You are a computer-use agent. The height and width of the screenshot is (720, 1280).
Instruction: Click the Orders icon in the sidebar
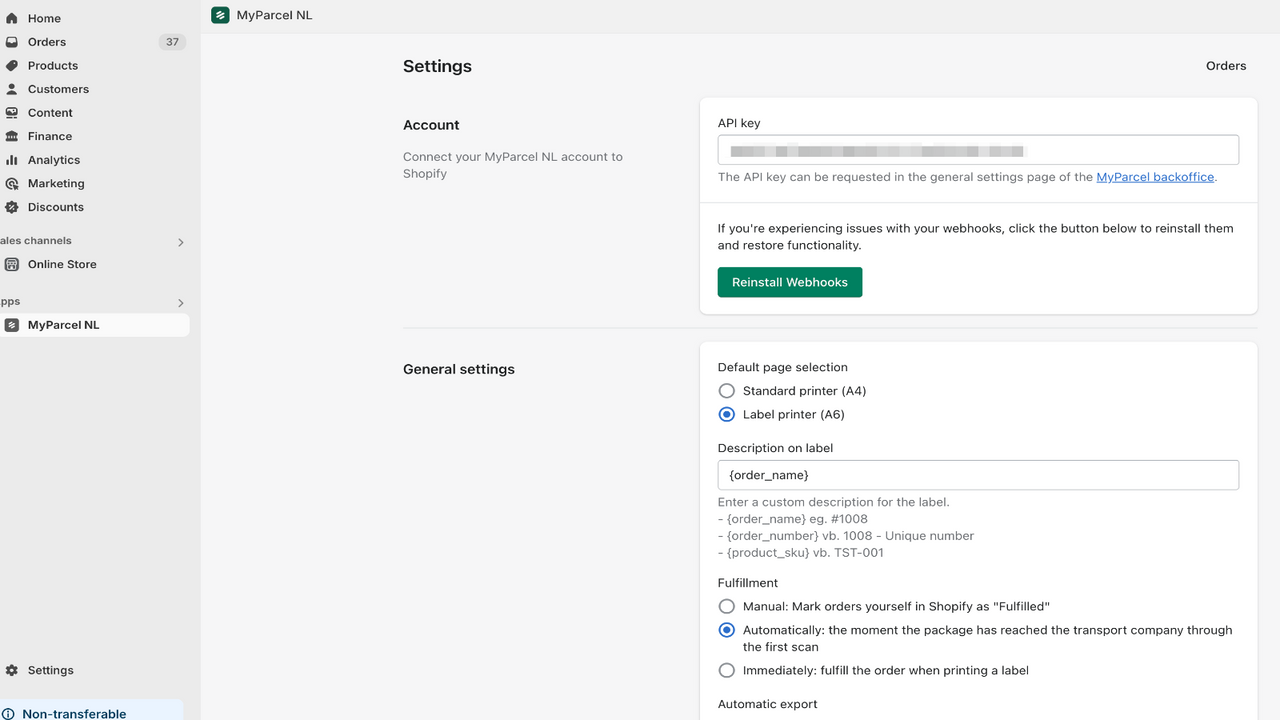tap(12, 41)
